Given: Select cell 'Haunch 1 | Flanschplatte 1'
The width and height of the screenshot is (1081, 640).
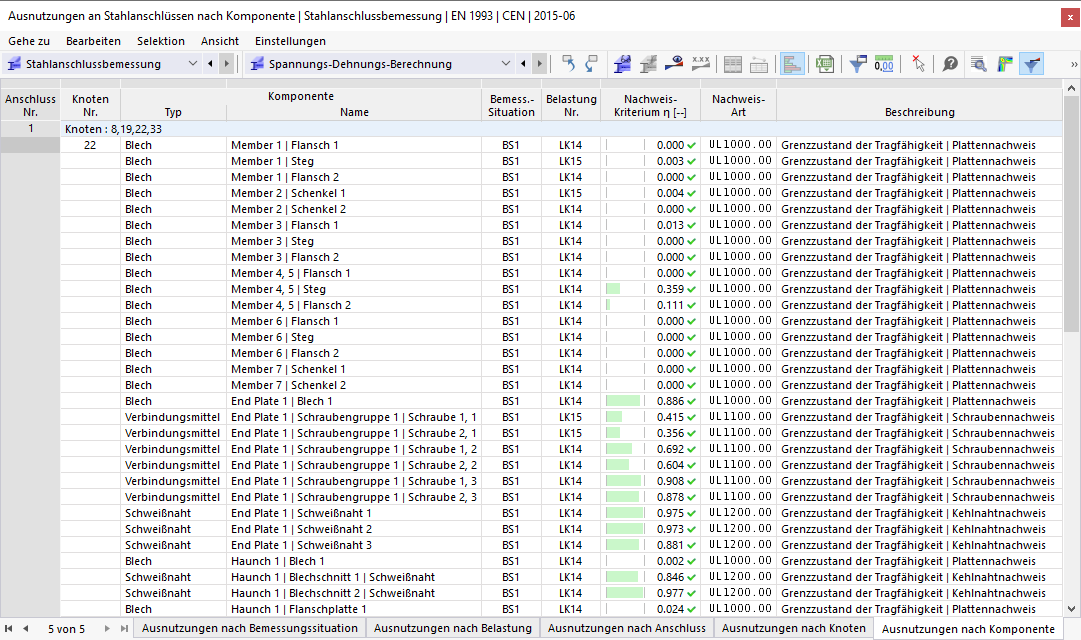Looking at the screenshot, I should click(x=354, y=609).
